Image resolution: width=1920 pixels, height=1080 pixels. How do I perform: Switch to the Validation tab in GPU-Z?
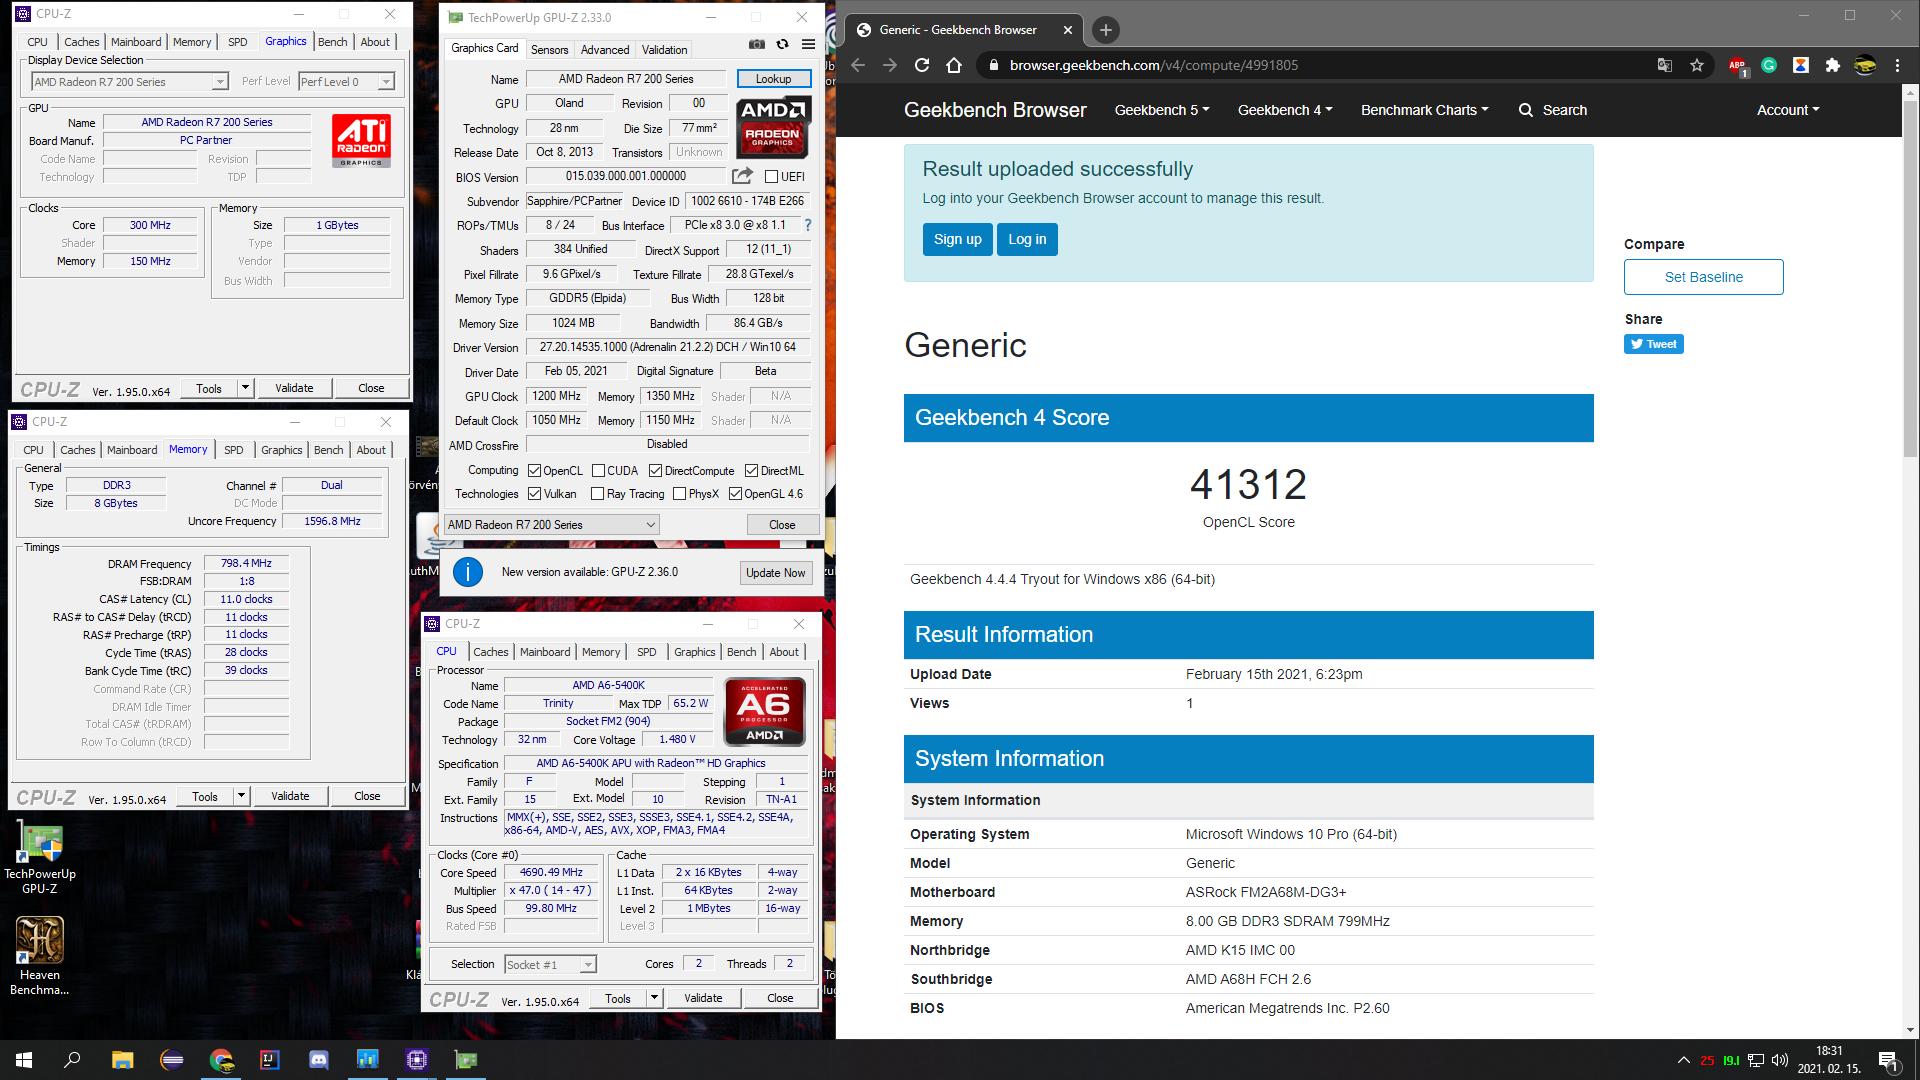tap(664, 50)
